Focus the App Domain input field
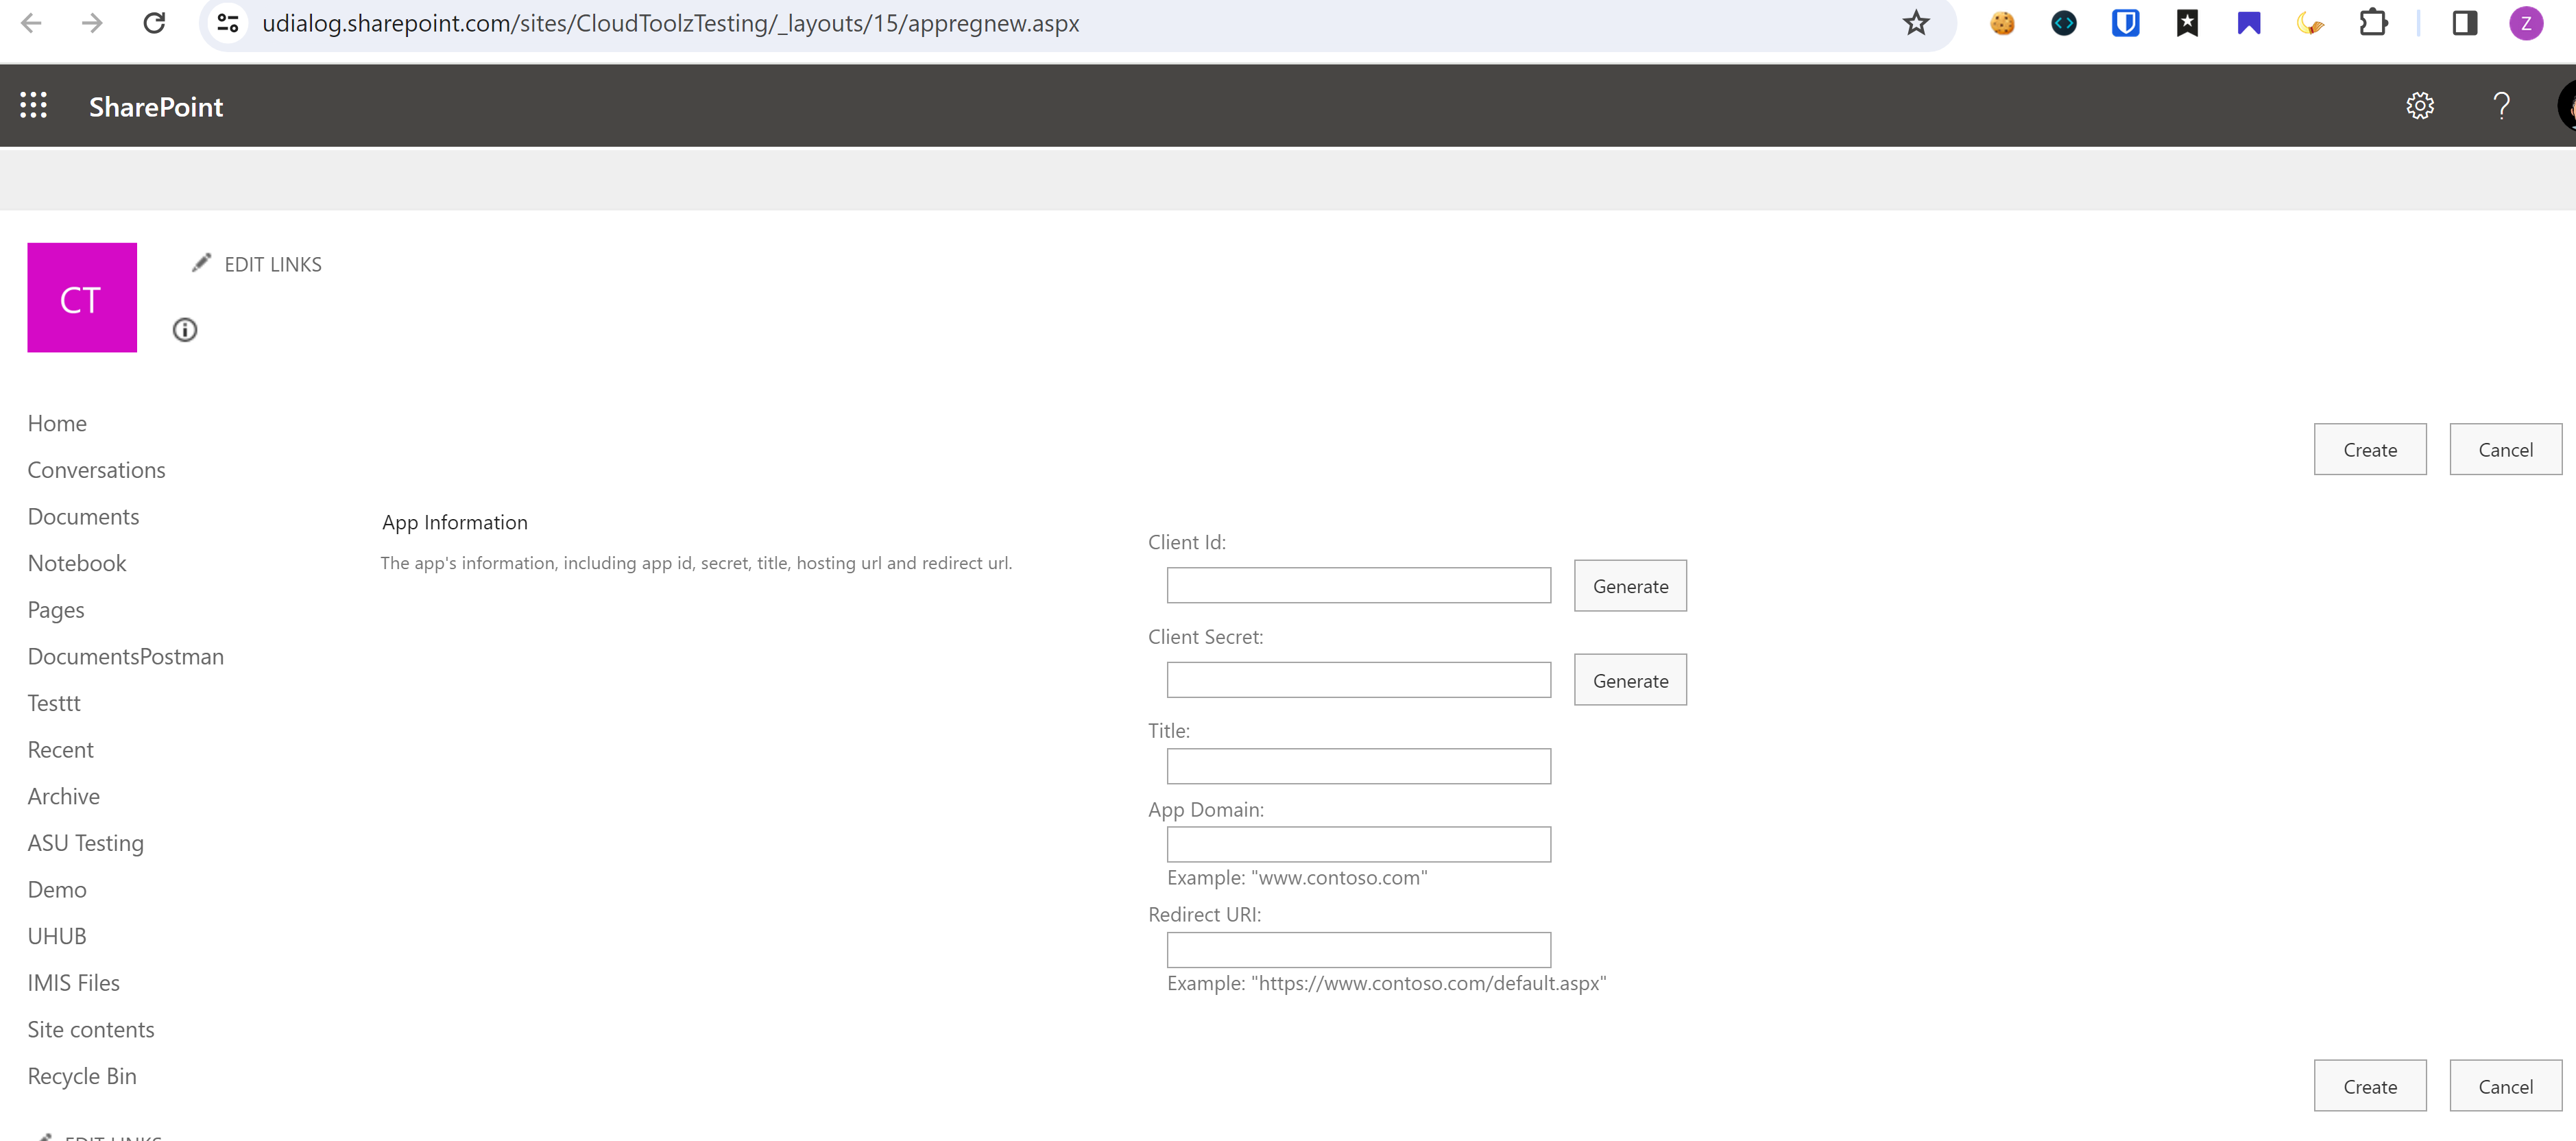Viewport: 2576px width, 1141px height. point(1358,845)
